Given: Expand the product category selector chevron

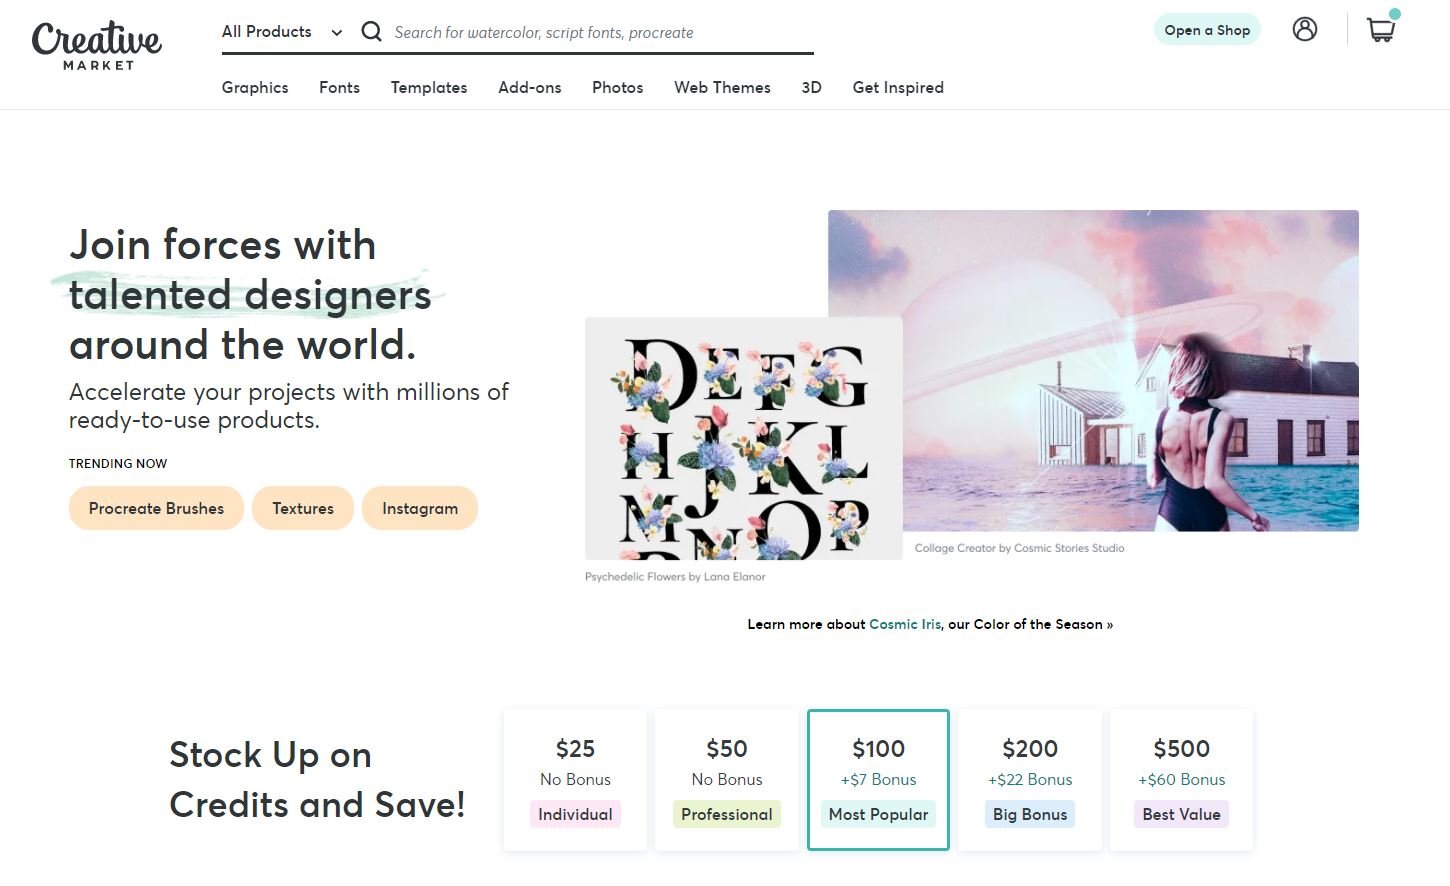Looking at the screenshot, I should pos(336,32).
